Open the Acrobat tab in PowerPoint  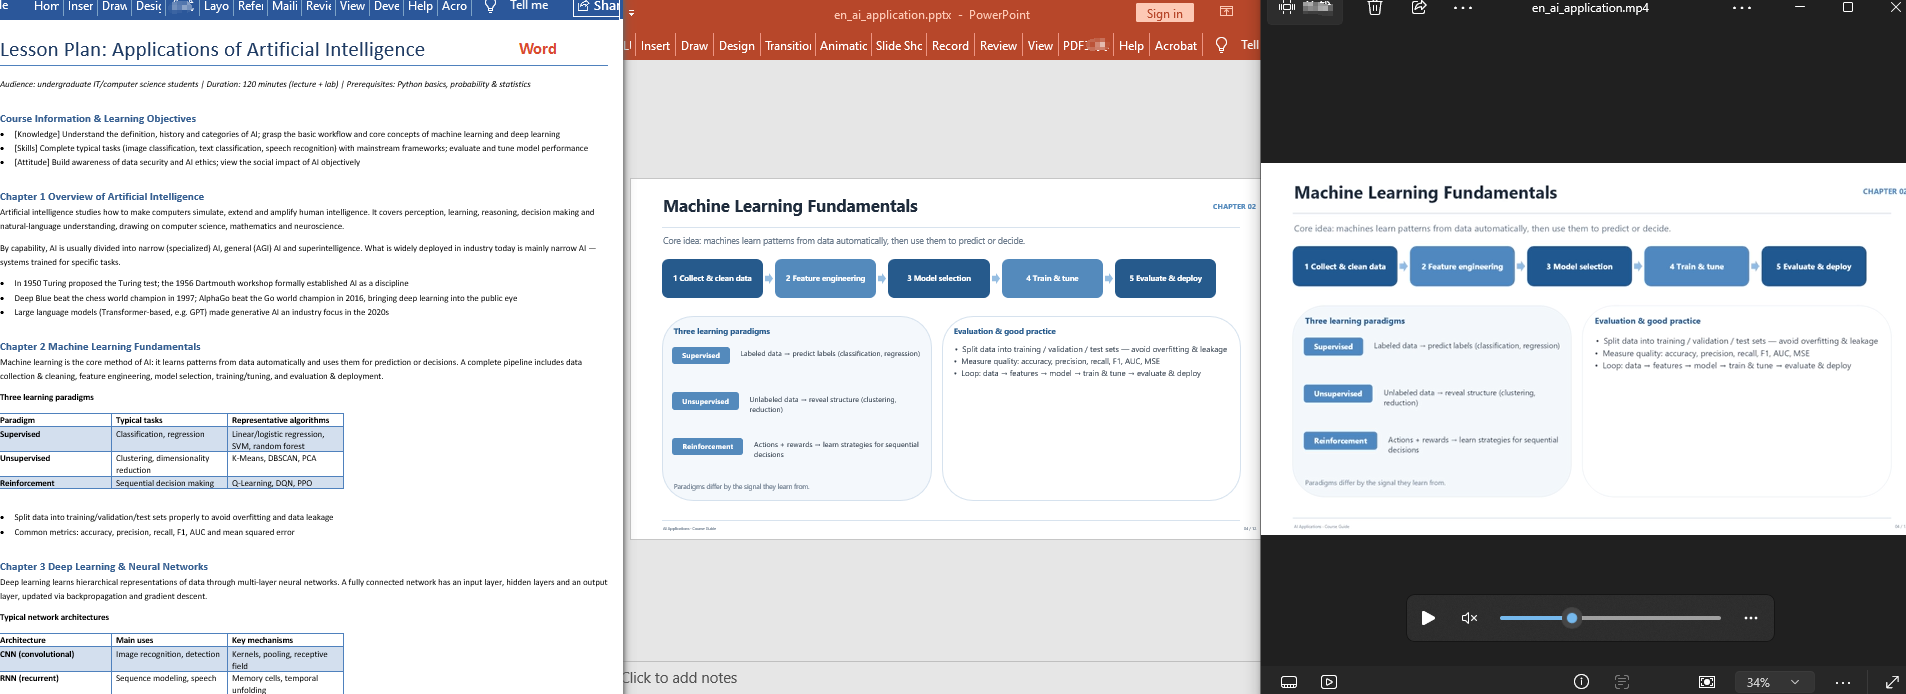coord(1176,45)
